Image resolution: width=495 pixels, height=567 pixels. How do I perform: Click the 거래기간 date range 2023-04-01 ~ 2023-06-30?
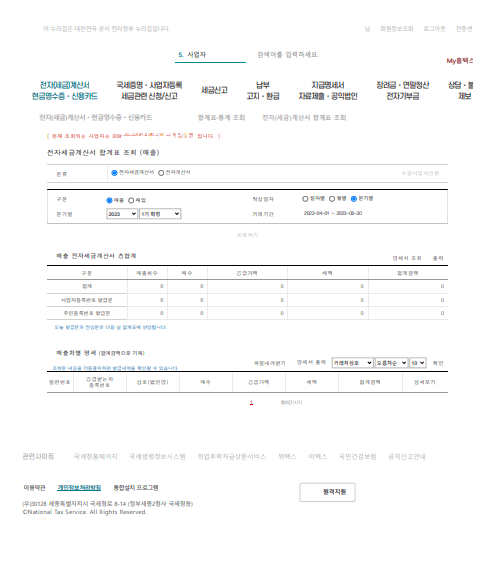[333, 213]
